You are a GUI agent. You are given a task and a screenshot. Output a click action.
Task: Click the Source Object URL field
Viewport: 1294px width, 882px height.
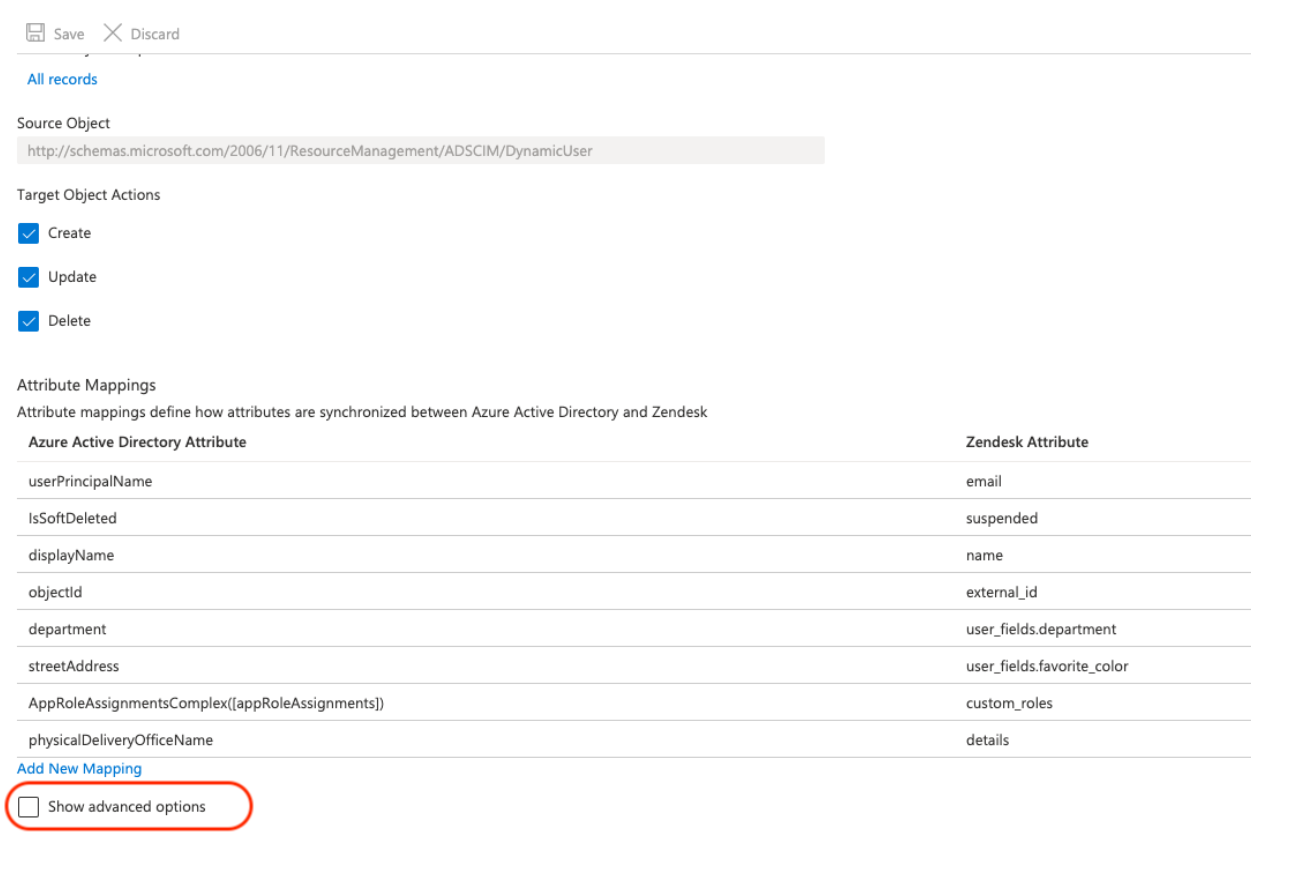coord(420,151)
